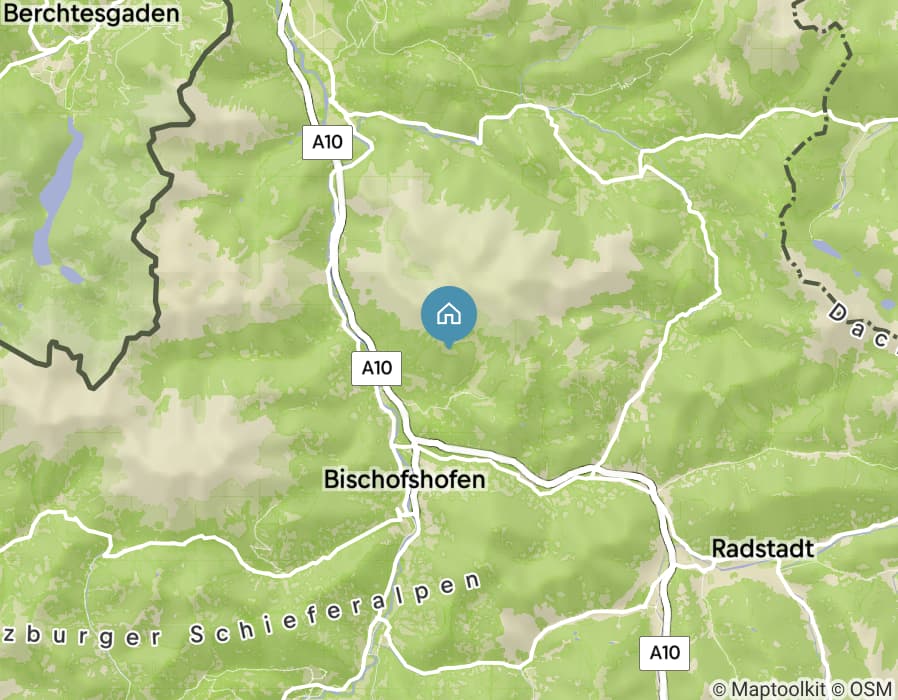Click the small lake beside the dash-dotted boundary
Screen dimensions: 898x700
click(827, 247)
